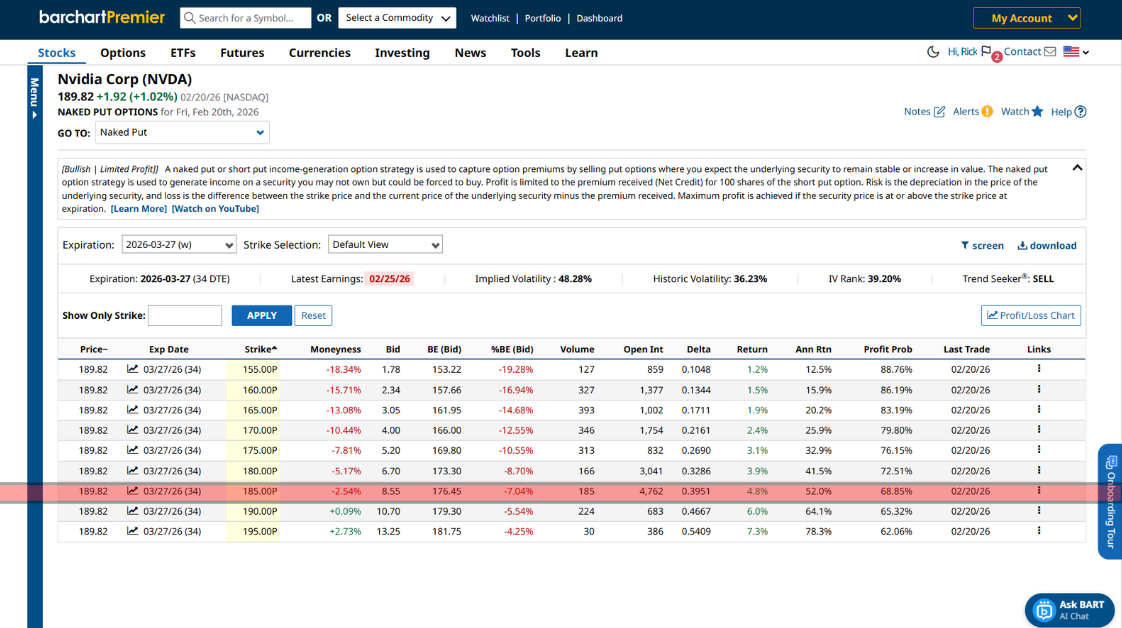
Task: Open chart icon for 155.00P row
Action: [x=133, y=369]
